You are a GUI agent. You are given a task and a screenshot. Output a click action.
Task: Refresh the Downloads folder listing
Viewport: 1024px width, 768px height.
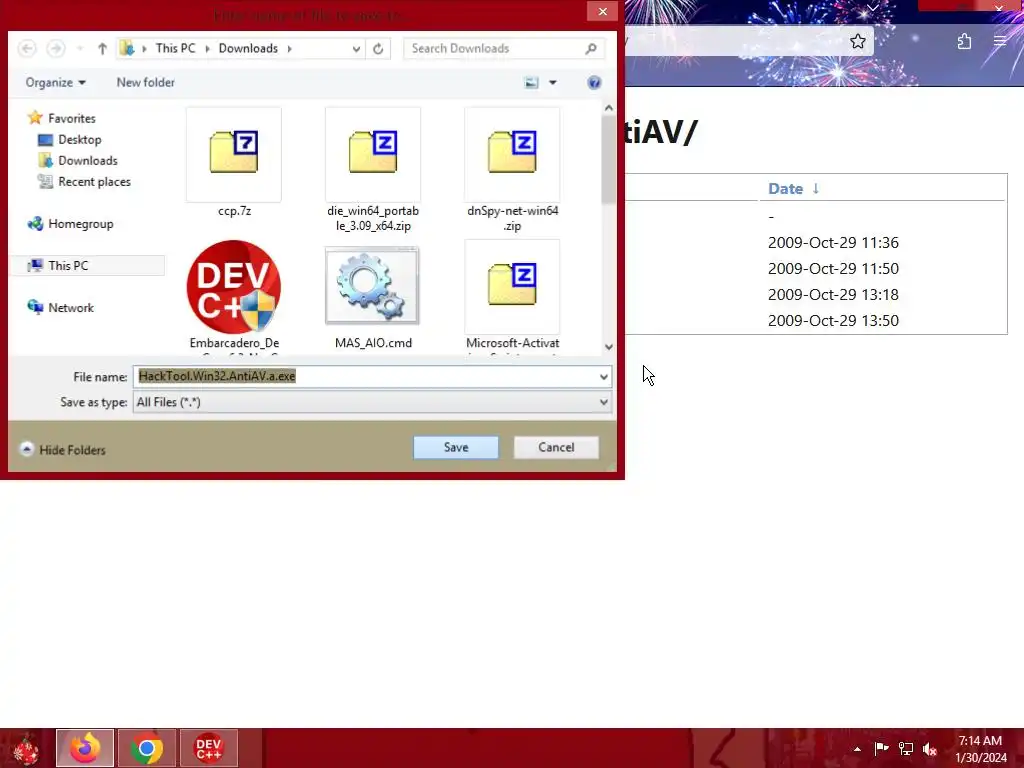[378, 48]
